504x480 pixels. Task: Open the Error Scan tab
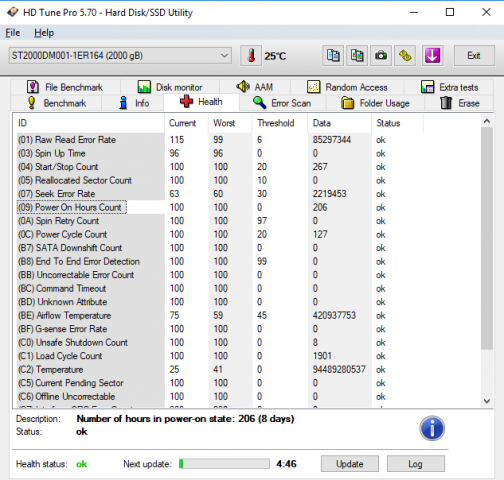(282, 103)
